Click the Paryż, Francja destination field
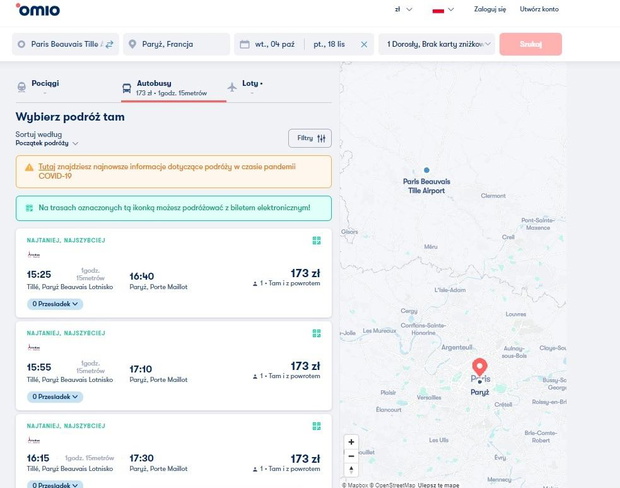 [176, 44]
